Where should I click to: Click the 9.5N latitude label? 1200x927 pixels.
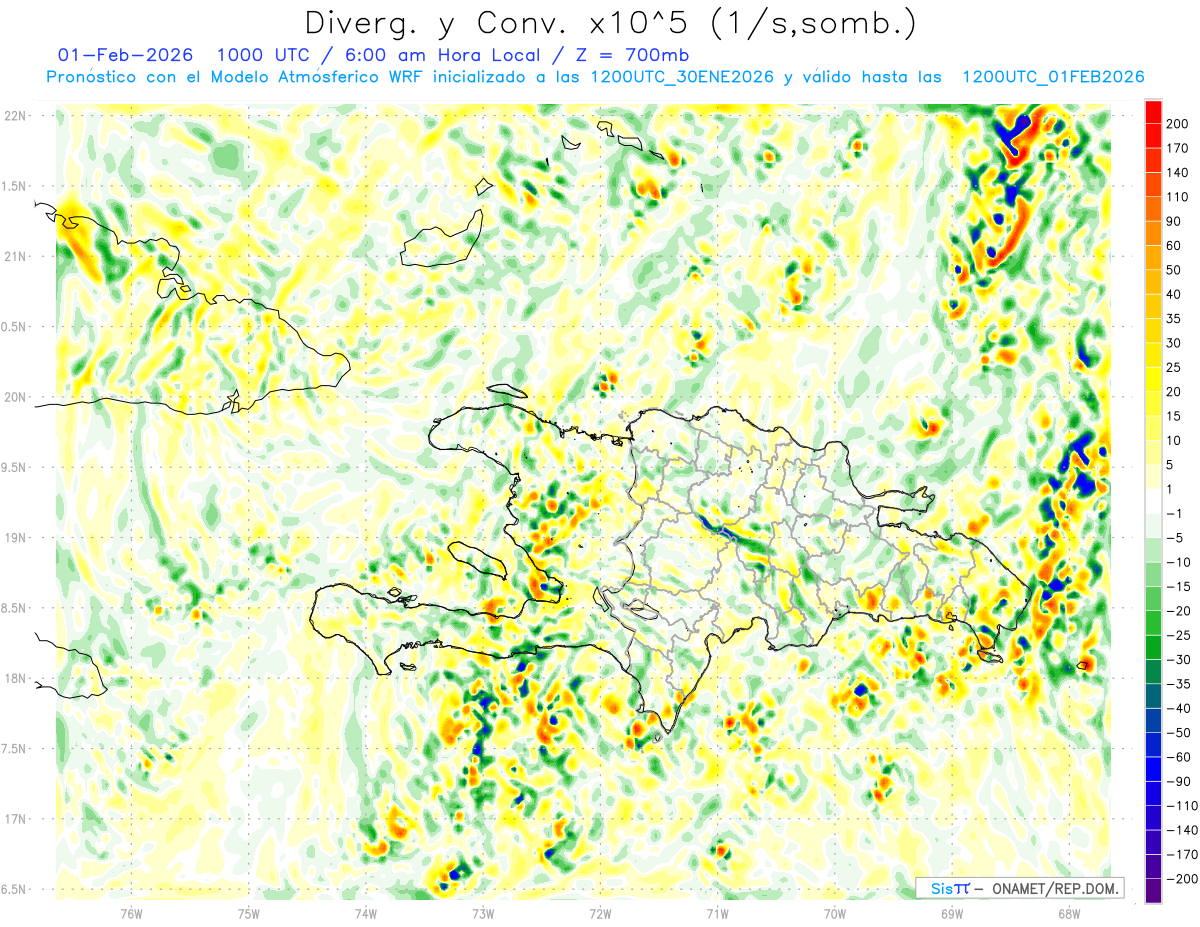[15, 467]
